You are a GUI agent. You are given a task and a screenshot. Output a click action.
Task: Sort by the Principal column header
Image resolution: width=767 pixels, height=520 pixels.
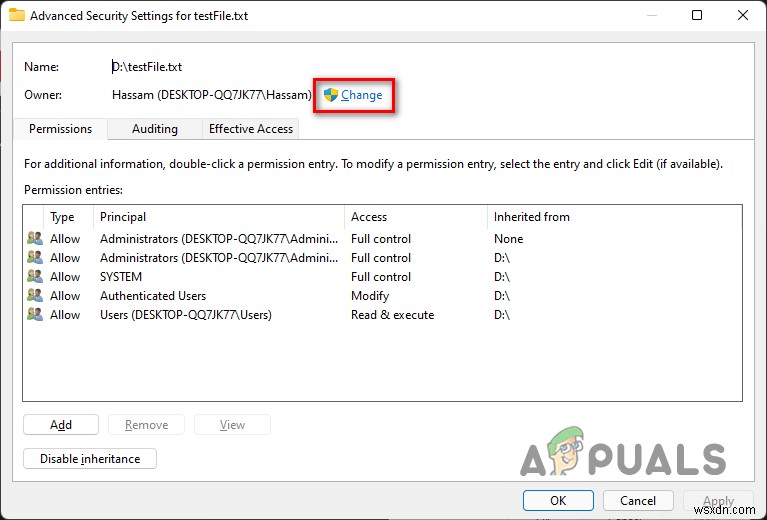(x=219, y=217)
